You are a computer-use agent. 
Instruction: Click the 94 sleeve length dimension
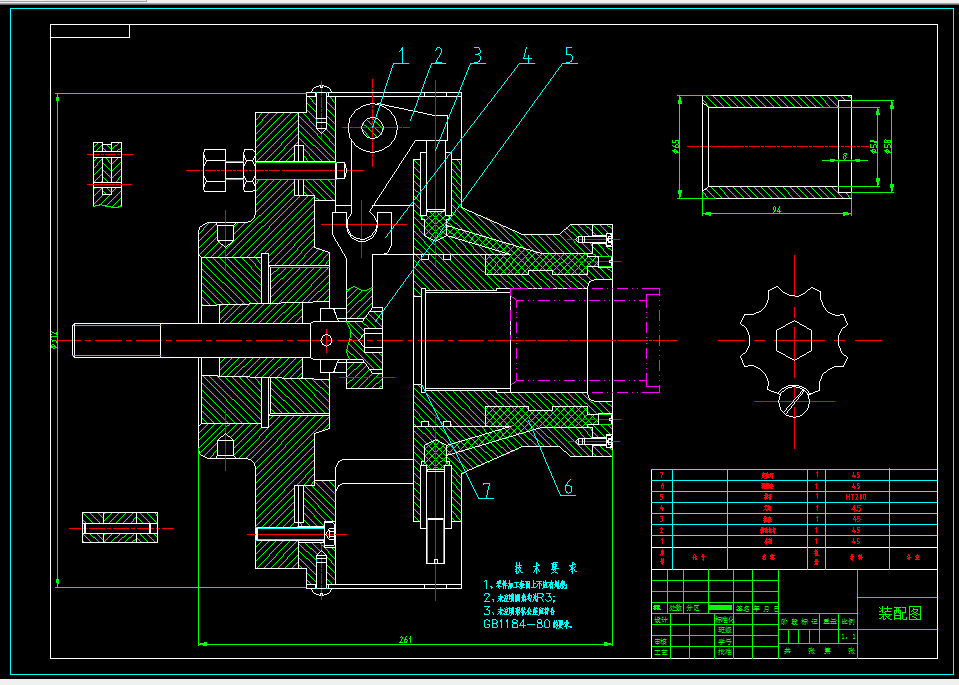pos(777,210)
